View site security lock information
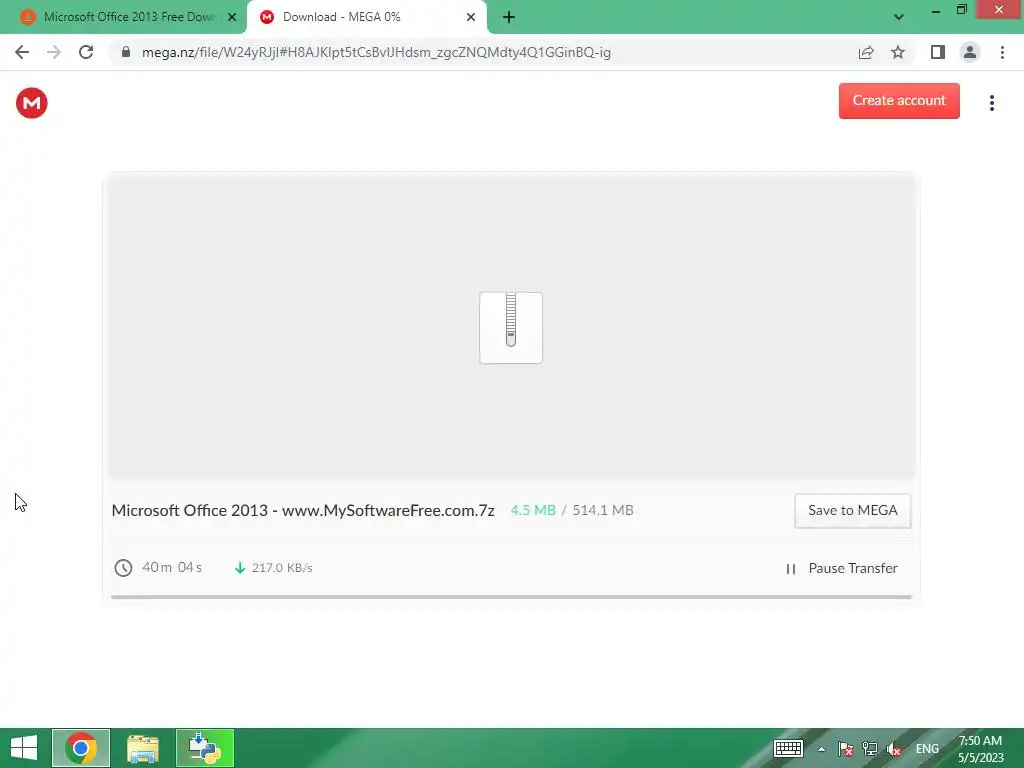 [126, 52]
